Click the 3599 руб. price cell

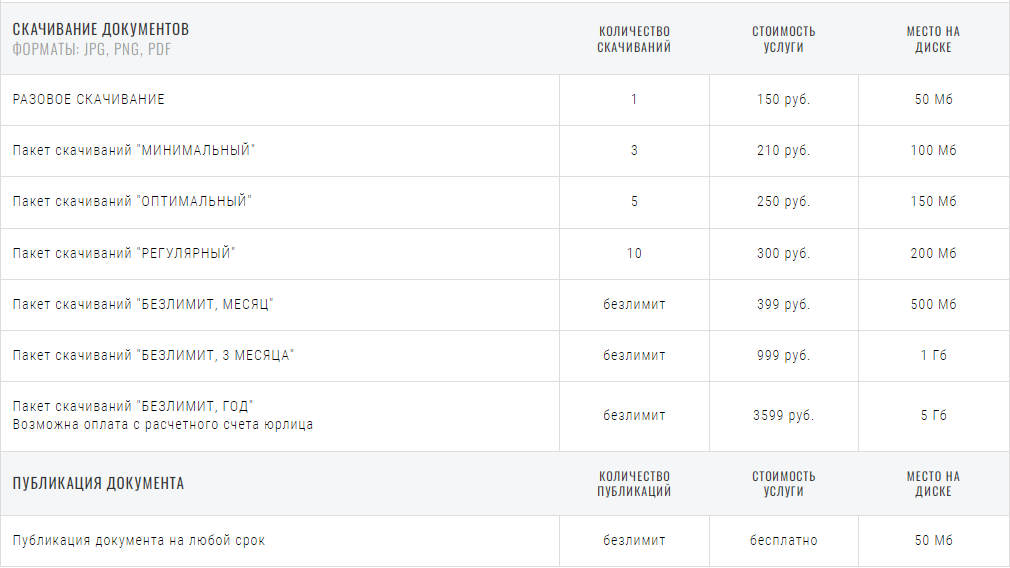click(783, 416)
